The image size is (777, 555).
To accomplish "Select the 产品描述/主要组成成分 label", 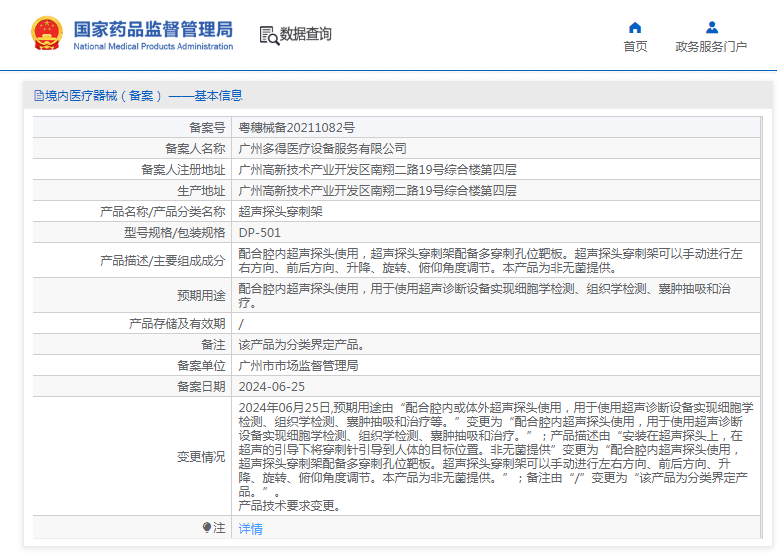I will click(163, 261).
